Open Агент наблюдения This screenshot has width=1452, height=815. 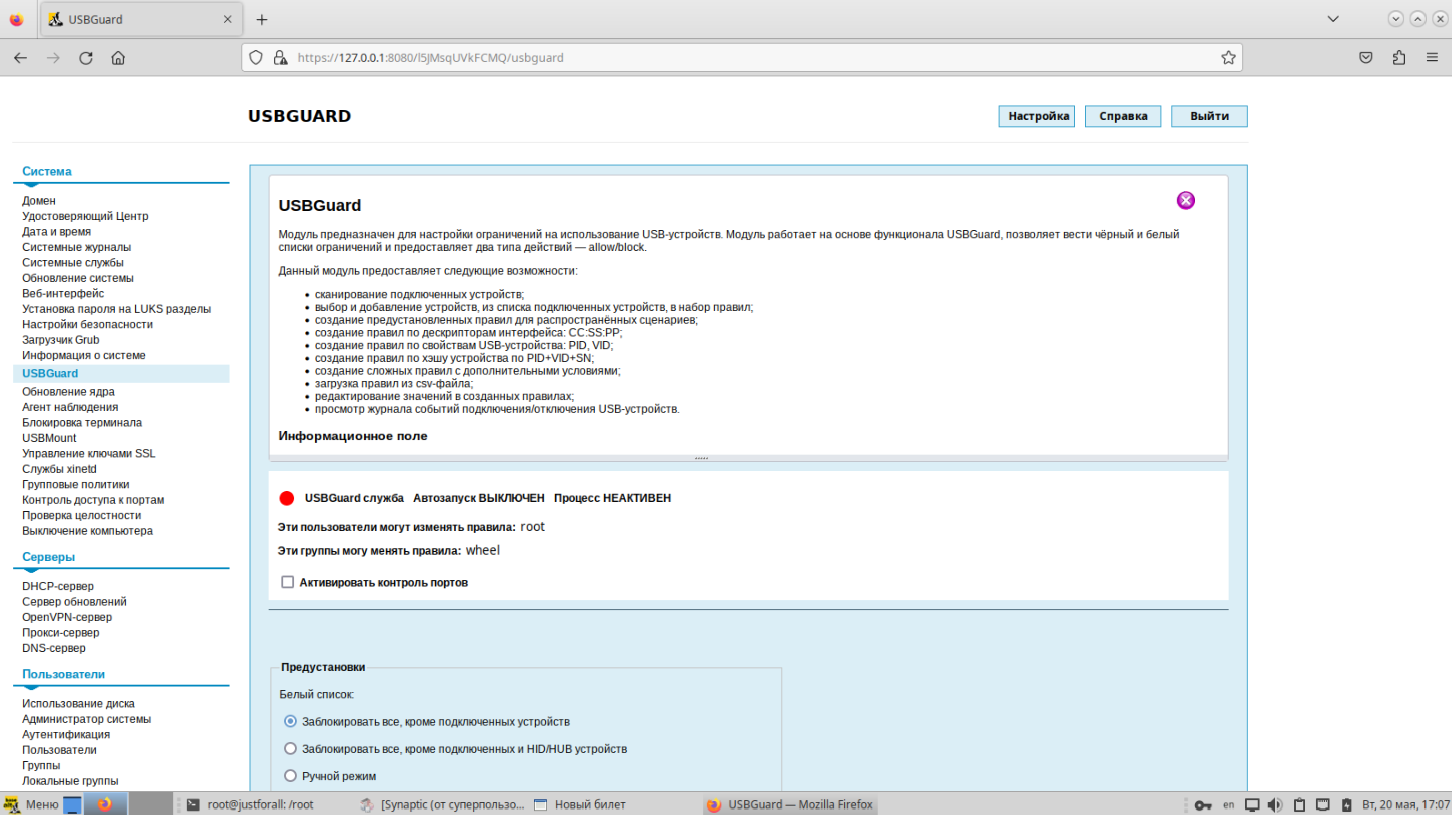[x=70, y=407]
